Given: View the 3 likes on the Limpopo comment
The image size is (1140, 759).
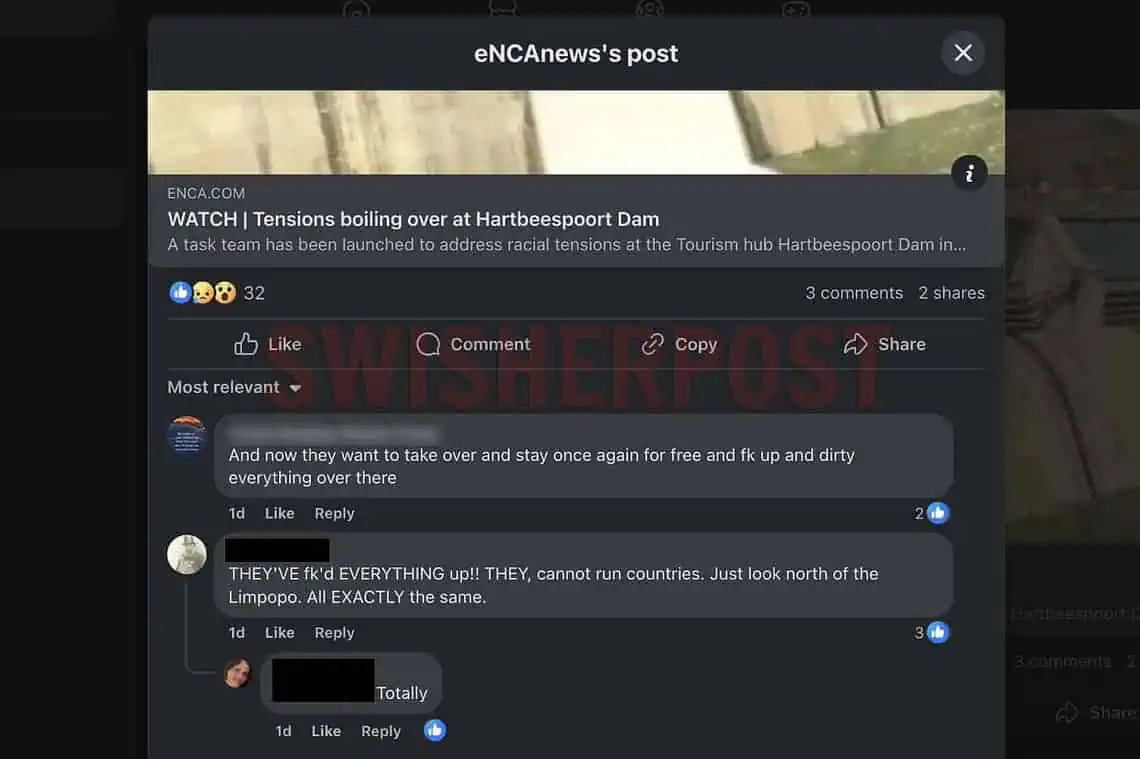Looking at the screenshot, I should click(931, 632).
